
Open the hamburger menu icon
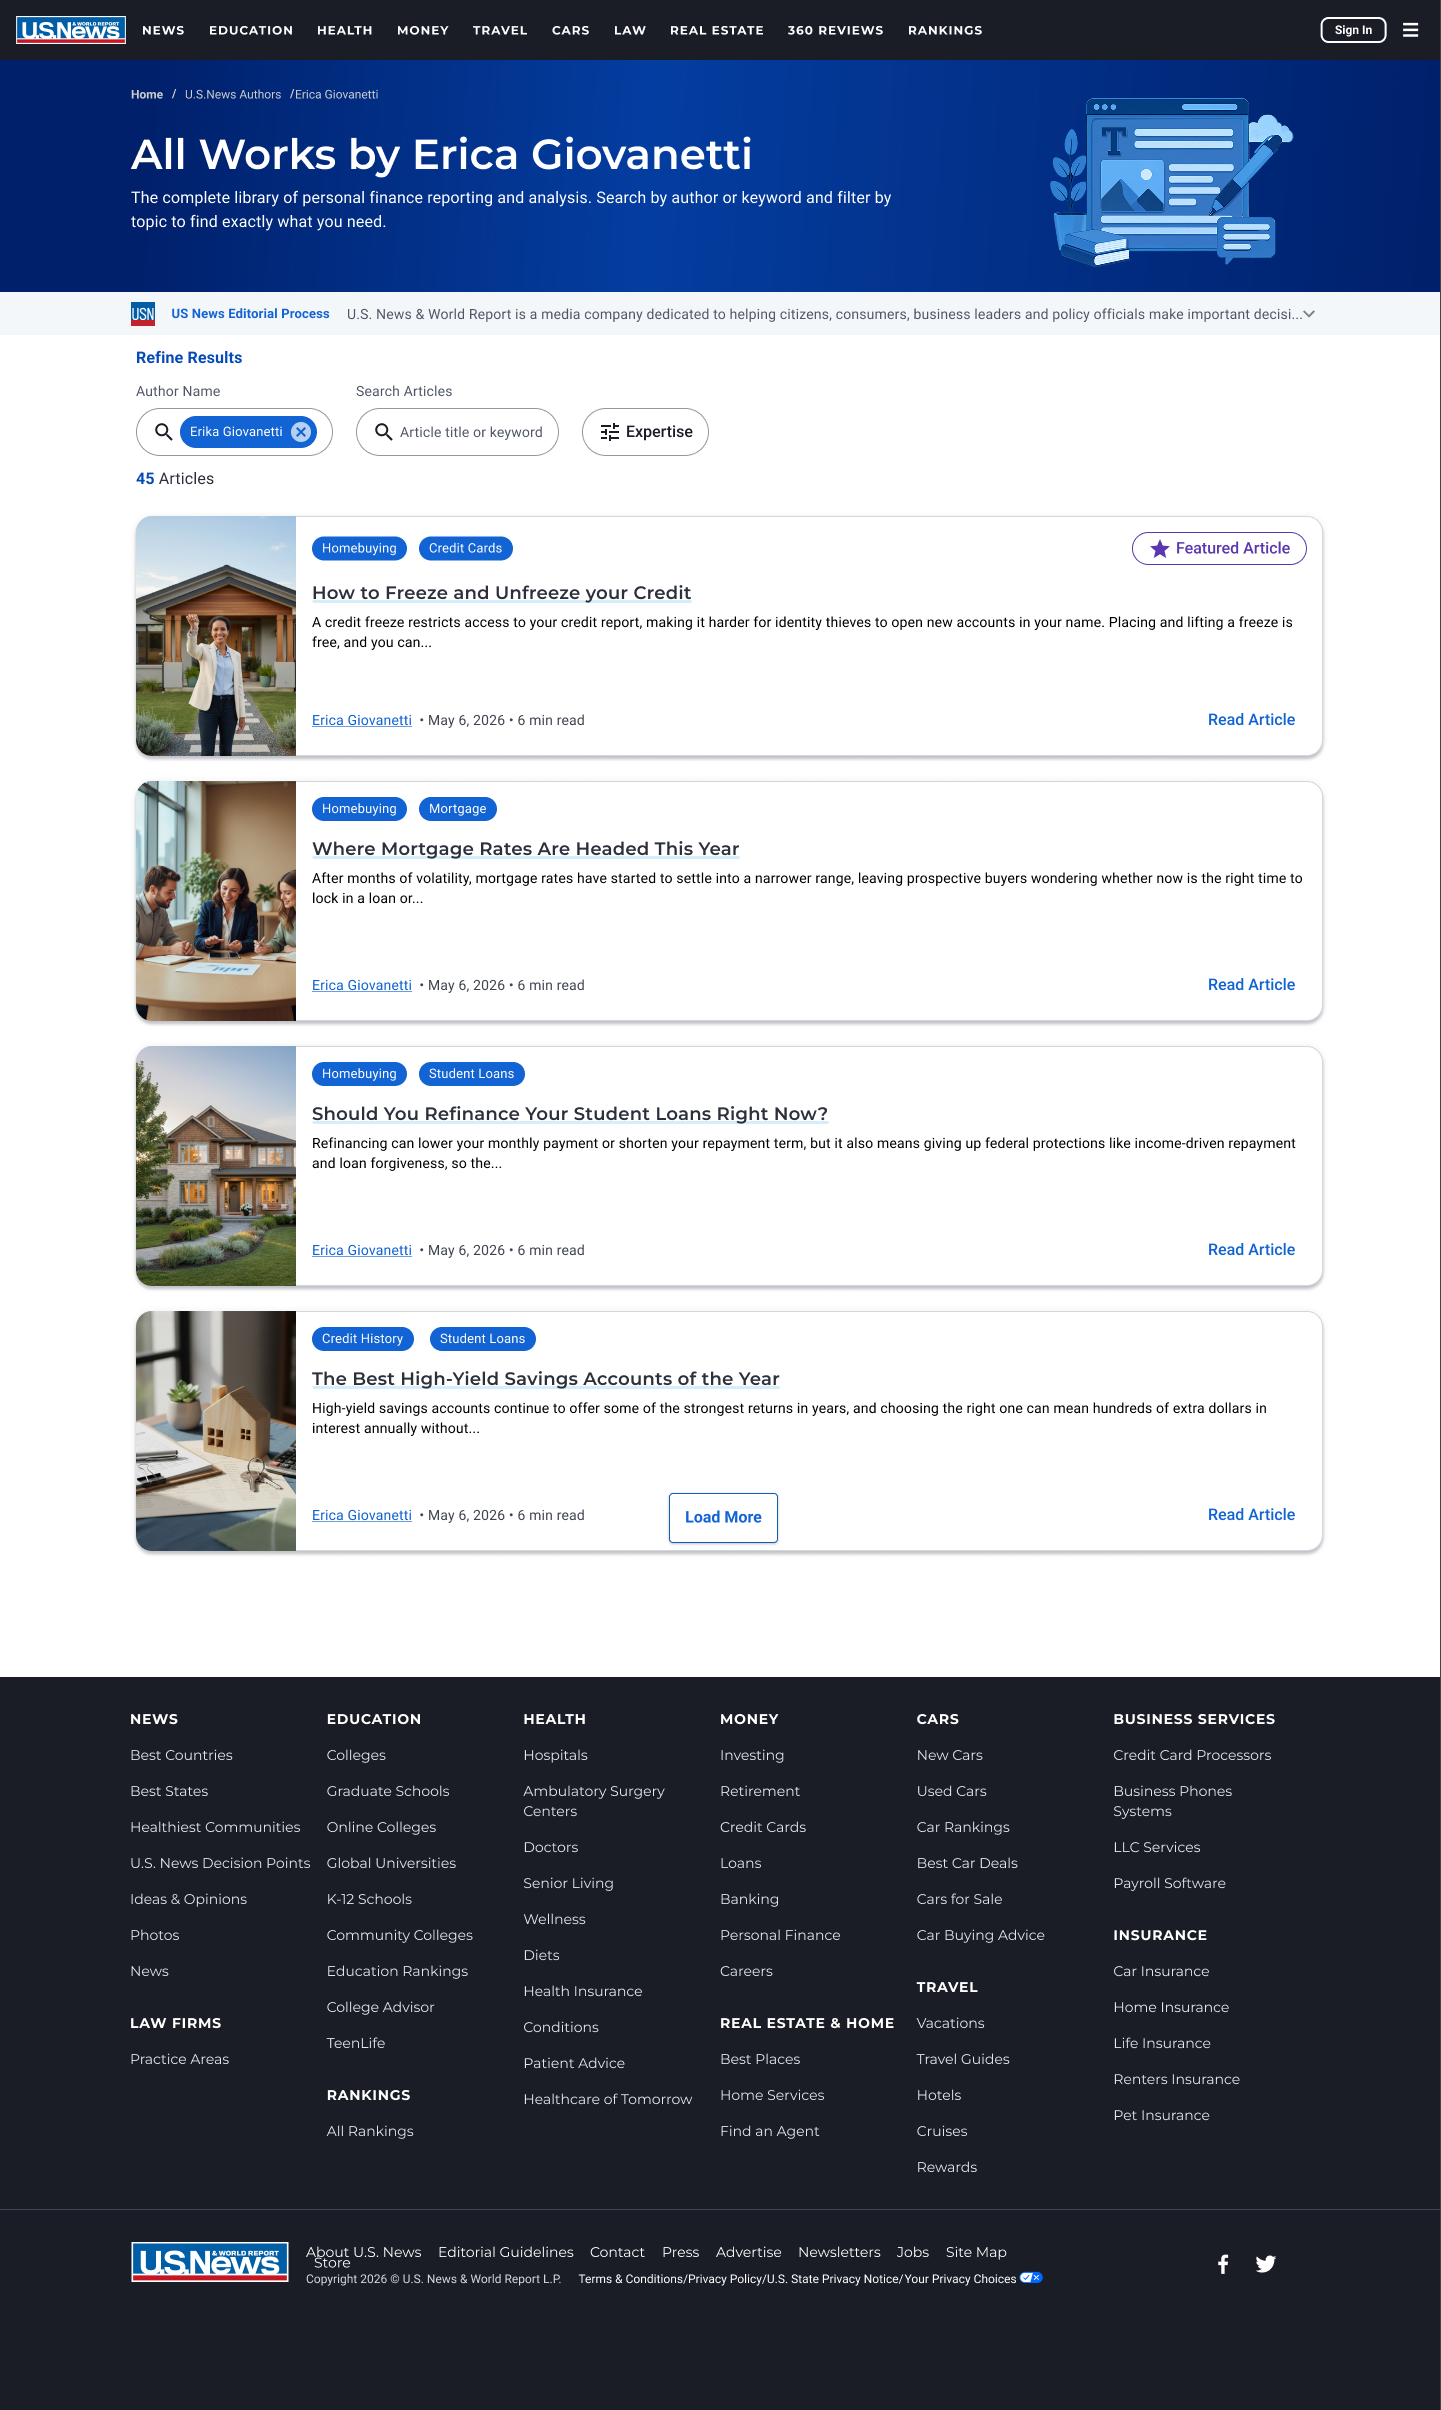coord(1410,30)
